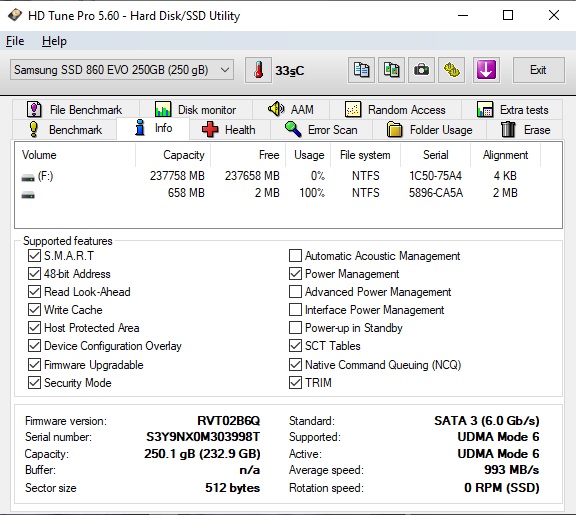Click the purple down arrow icon
Screen dimensions: 576x515
(x=486, y=70)
